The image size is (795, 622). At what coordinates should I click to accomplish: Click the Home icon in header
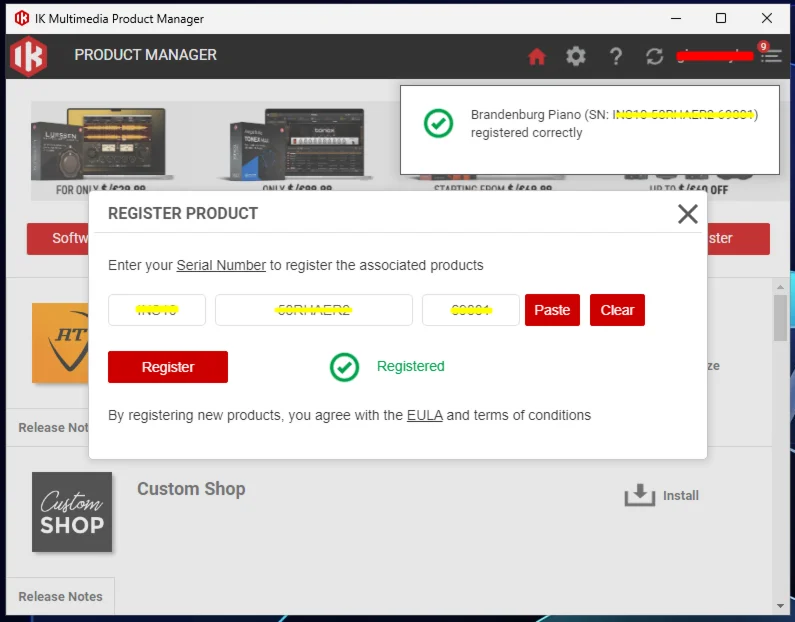[x=537, y=56]
